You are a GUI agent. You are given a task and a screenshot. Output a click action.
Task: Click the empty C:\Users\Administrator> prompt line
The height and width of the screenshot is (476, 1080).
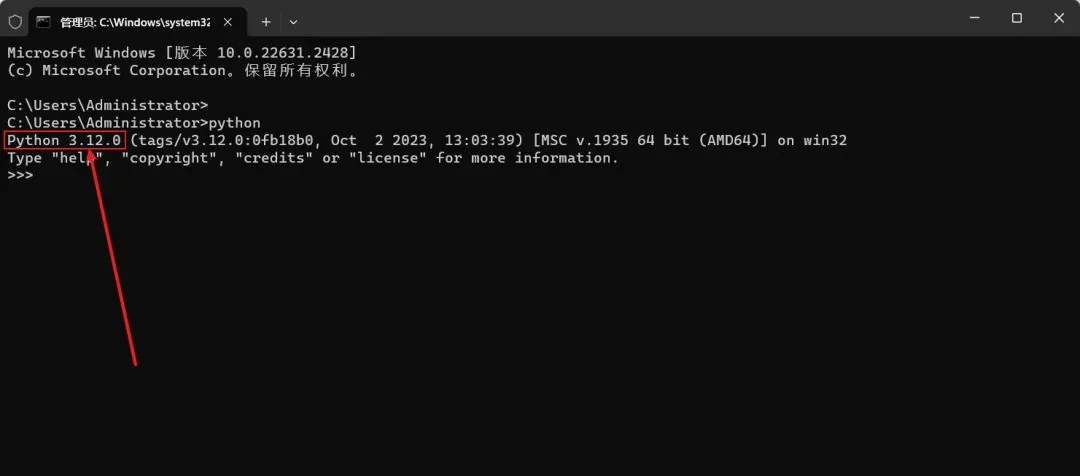pos(107,105)
